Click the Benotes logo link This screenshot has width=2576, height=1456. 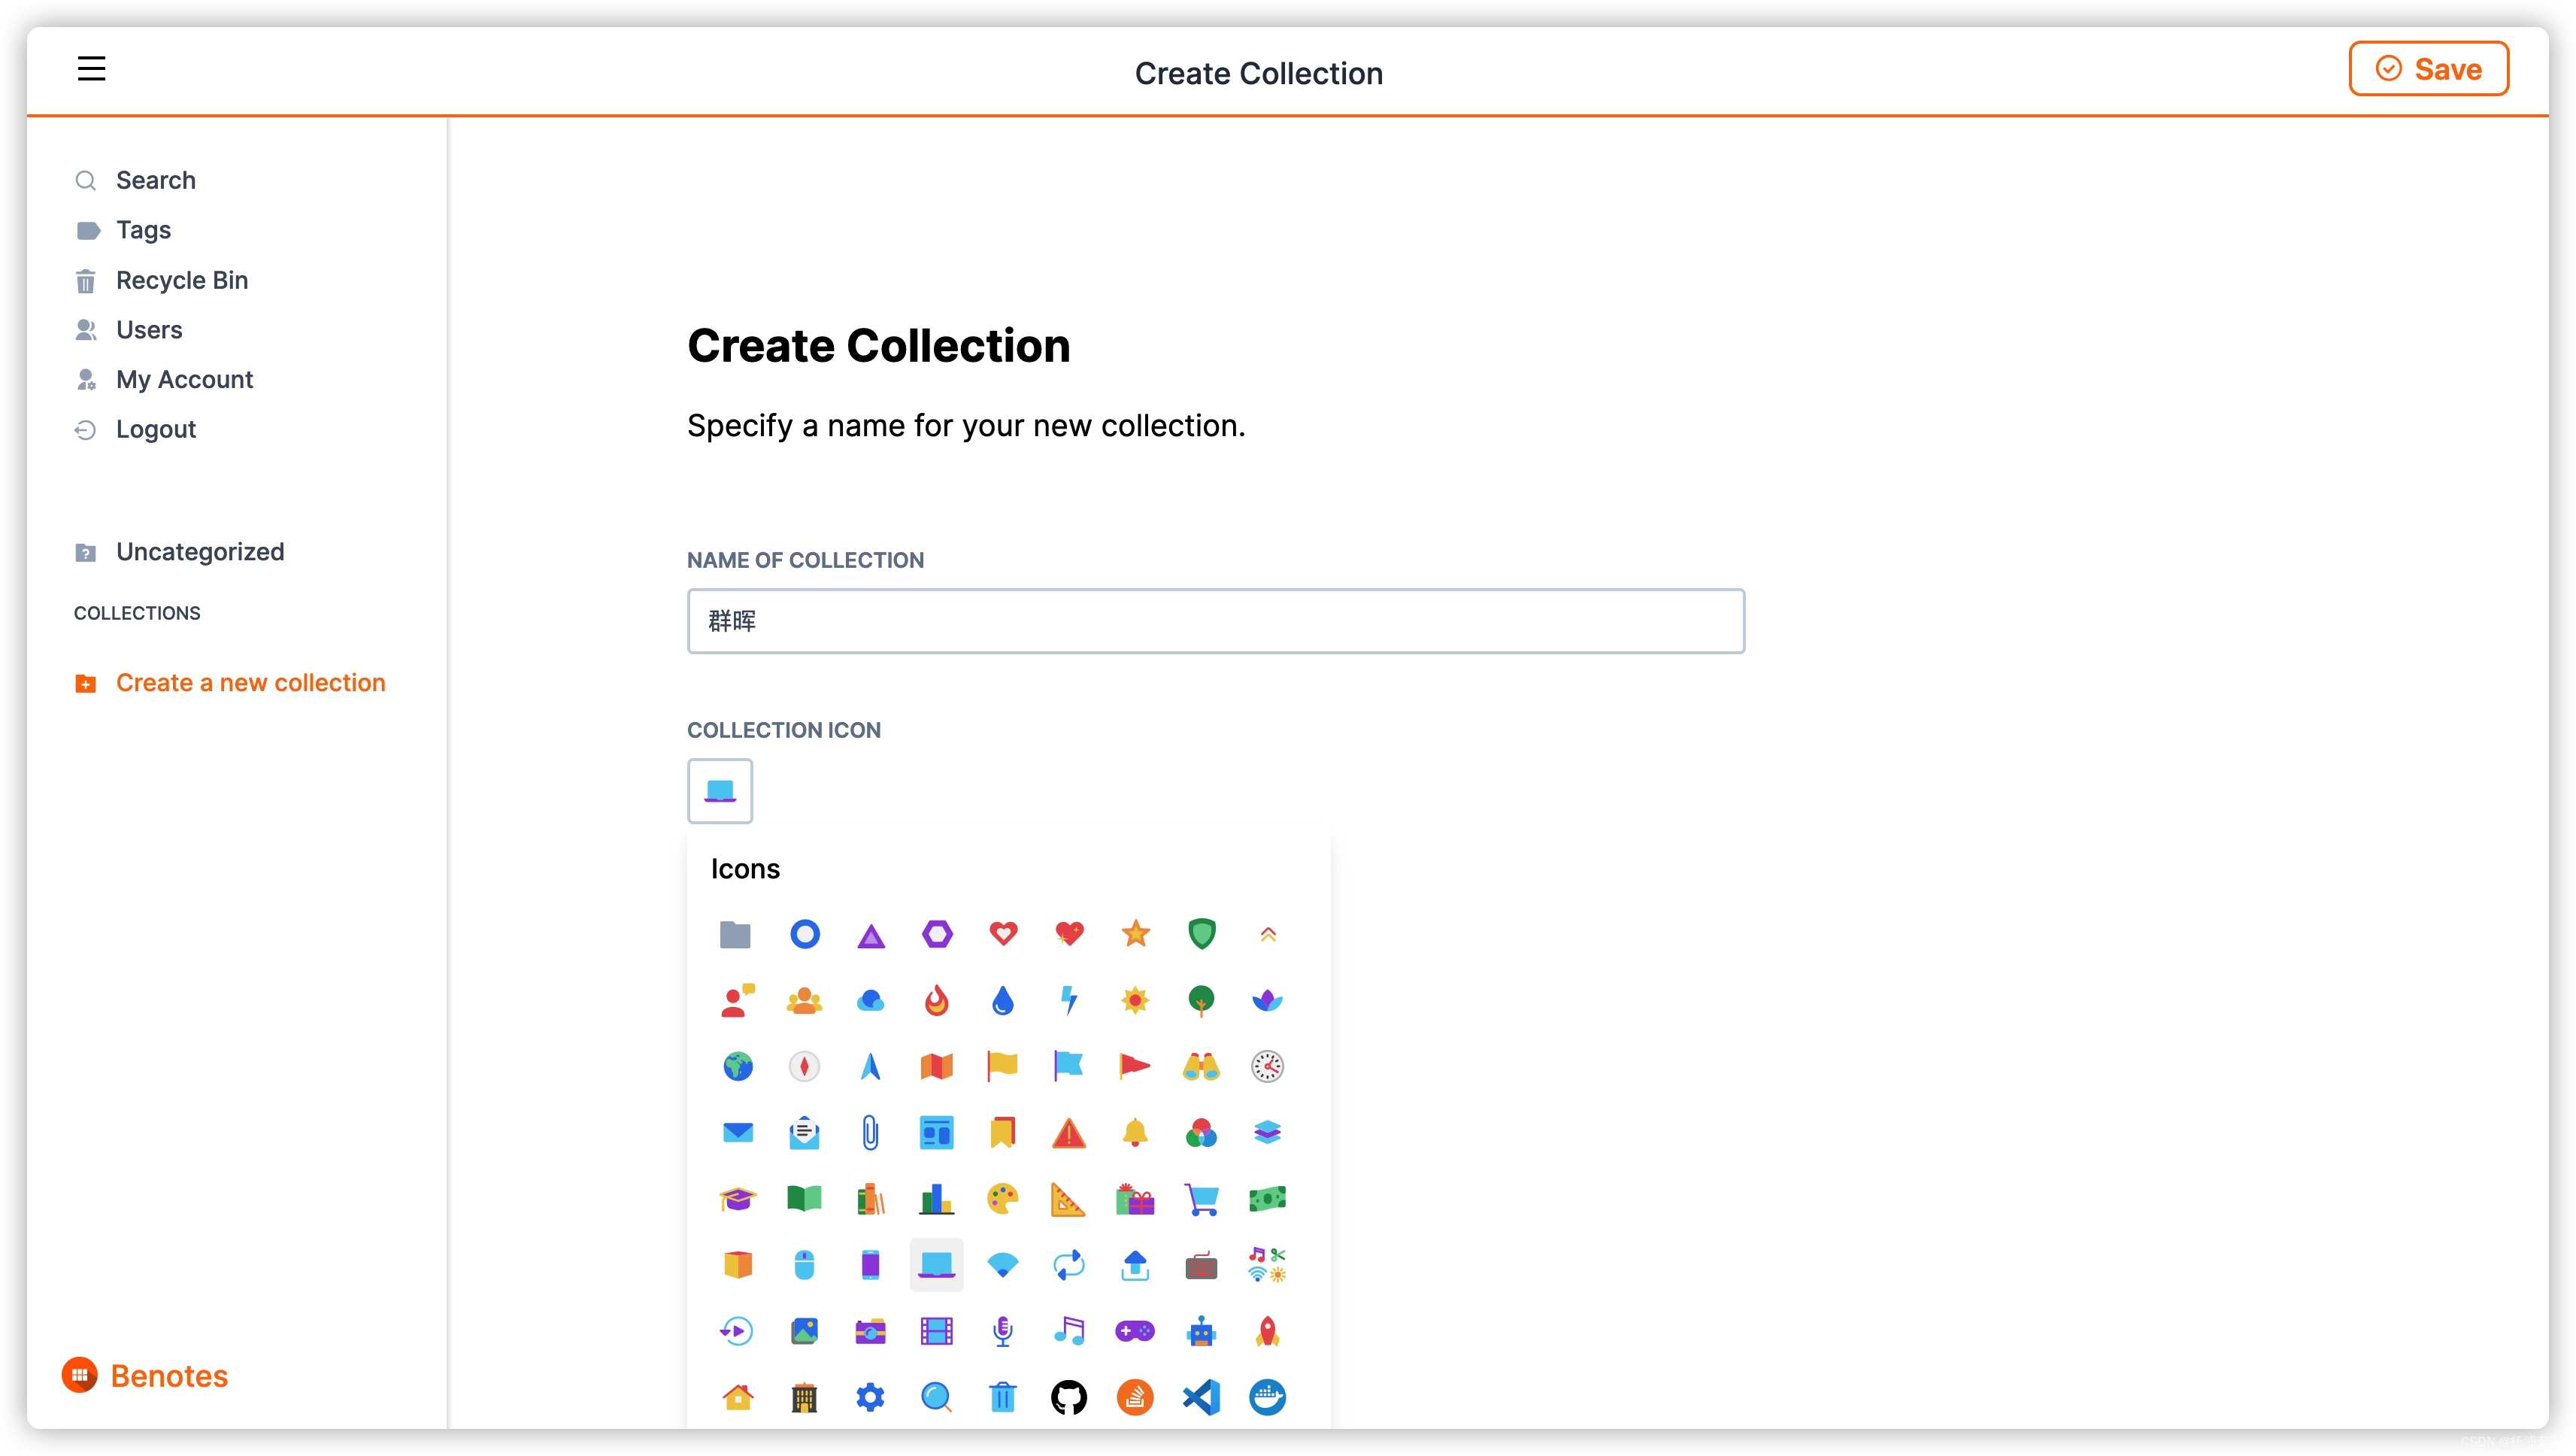(145, 1375)
